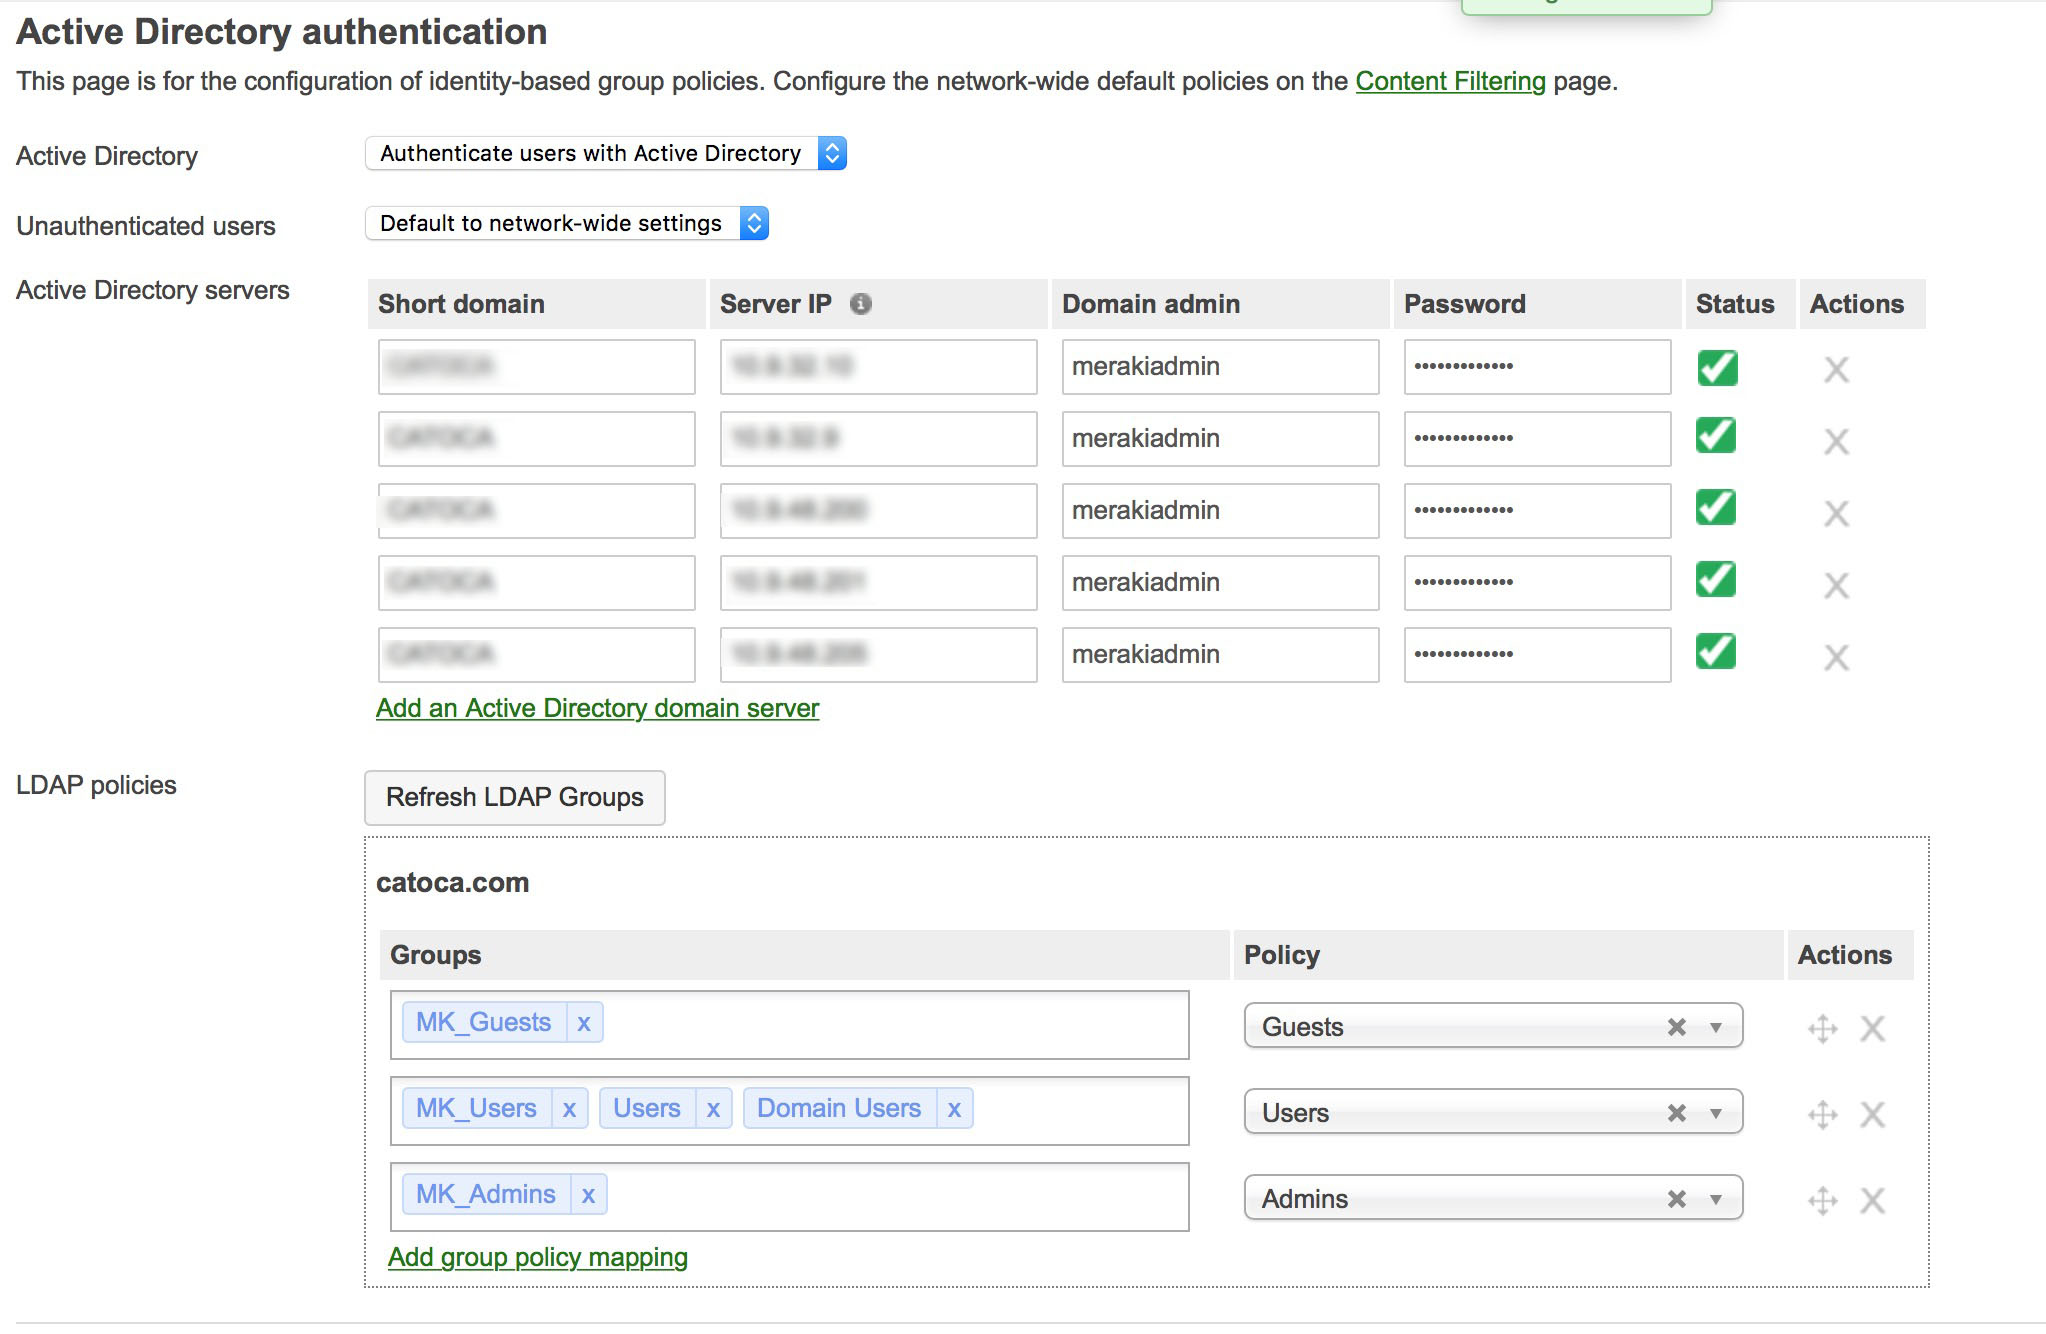
Task: Remove the Users group tag
Action: click(713, 1108)
